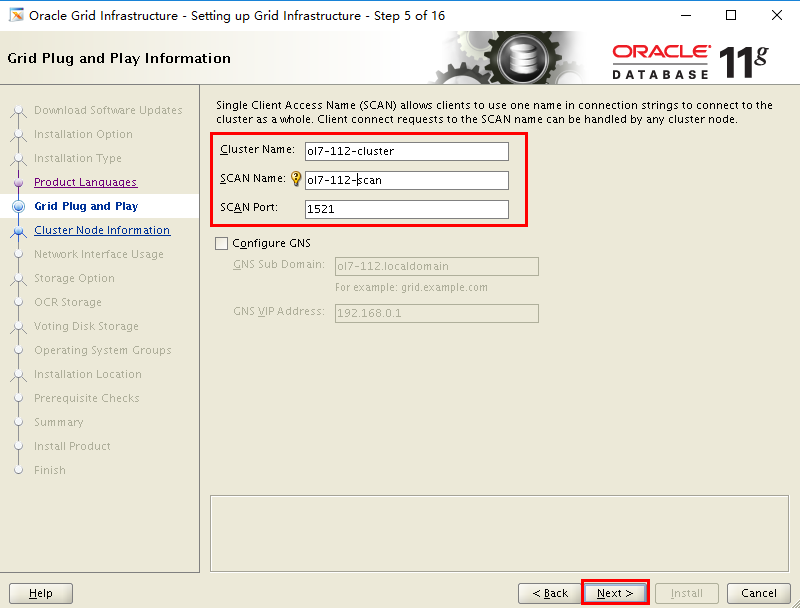Click the GNS VIP Address field
The height and width of the screenshot is (608, 800).
pyautogui.click(x=437, y=313)
